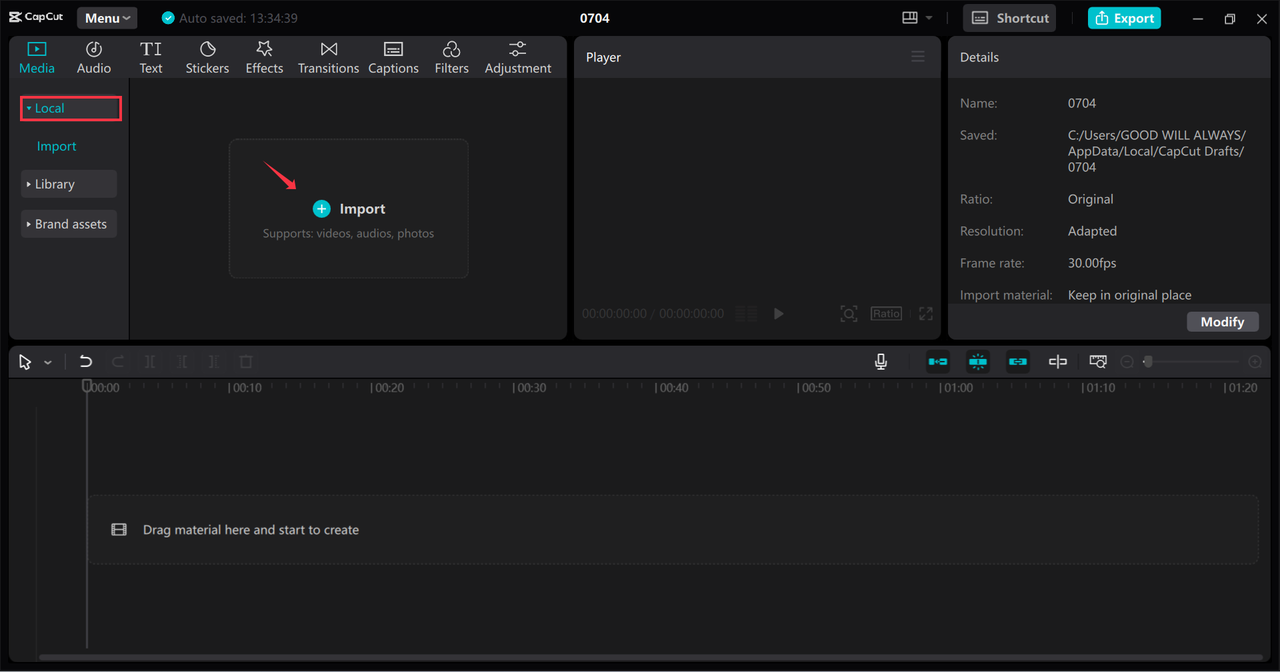Click the timeline zoom out minus
This screenshot has width=1280, height=672.
tap(1127, 362)
